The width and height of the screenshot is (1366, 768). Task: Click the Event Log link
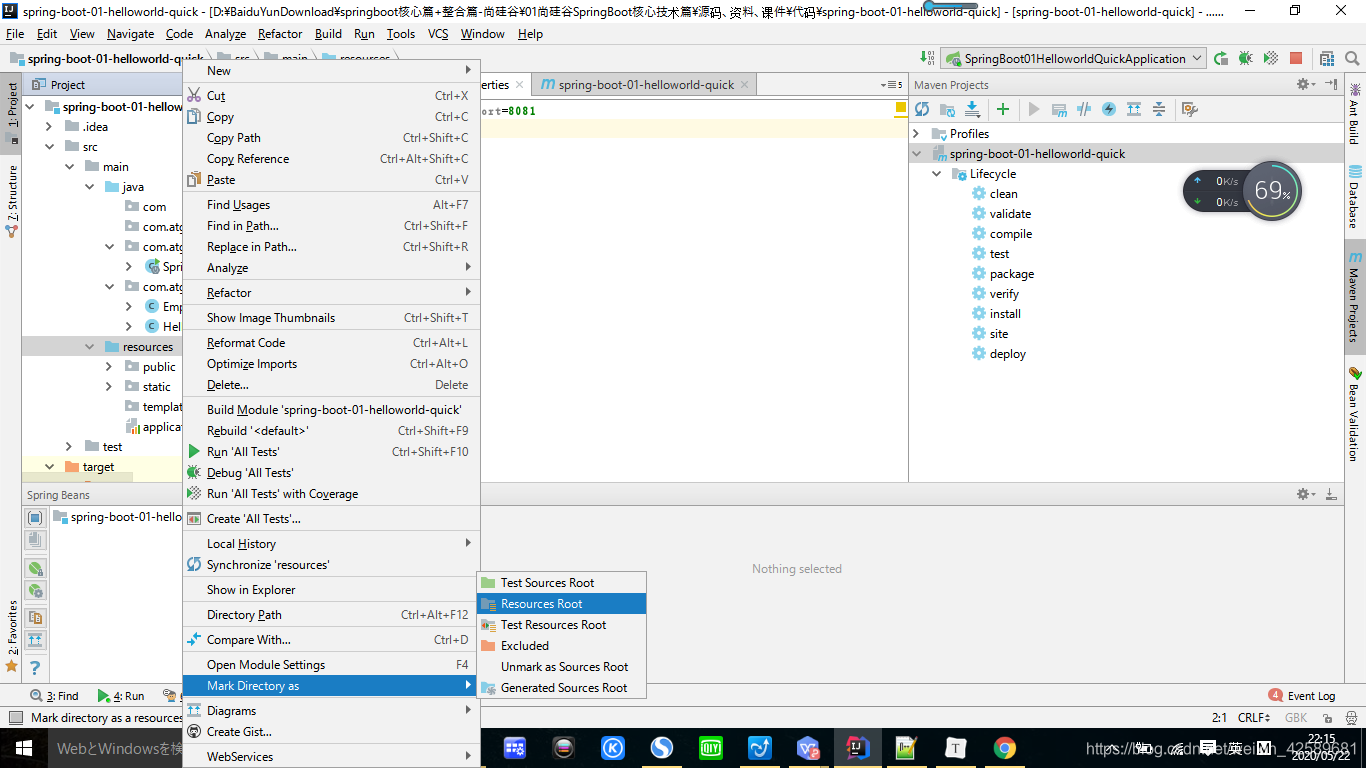(x=1310, y=694)
